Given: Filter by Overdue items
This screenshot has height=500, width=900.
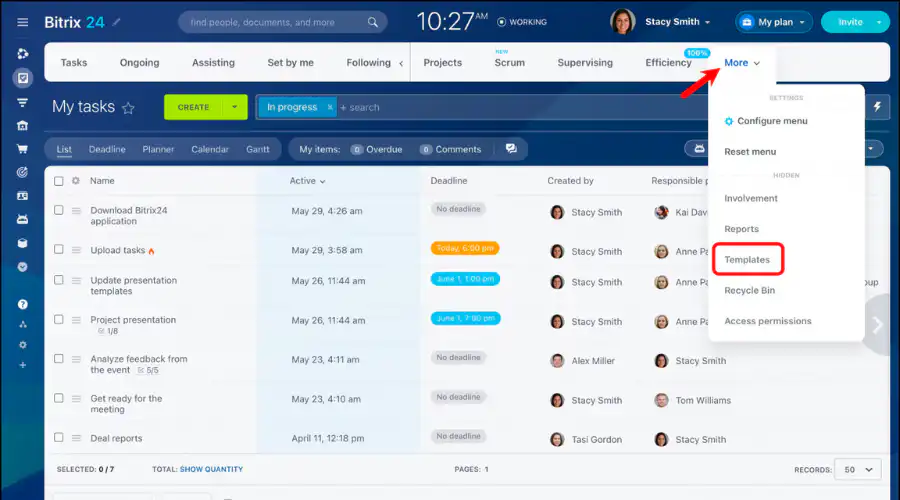Looking at the screenshot, I should point(377,149).
